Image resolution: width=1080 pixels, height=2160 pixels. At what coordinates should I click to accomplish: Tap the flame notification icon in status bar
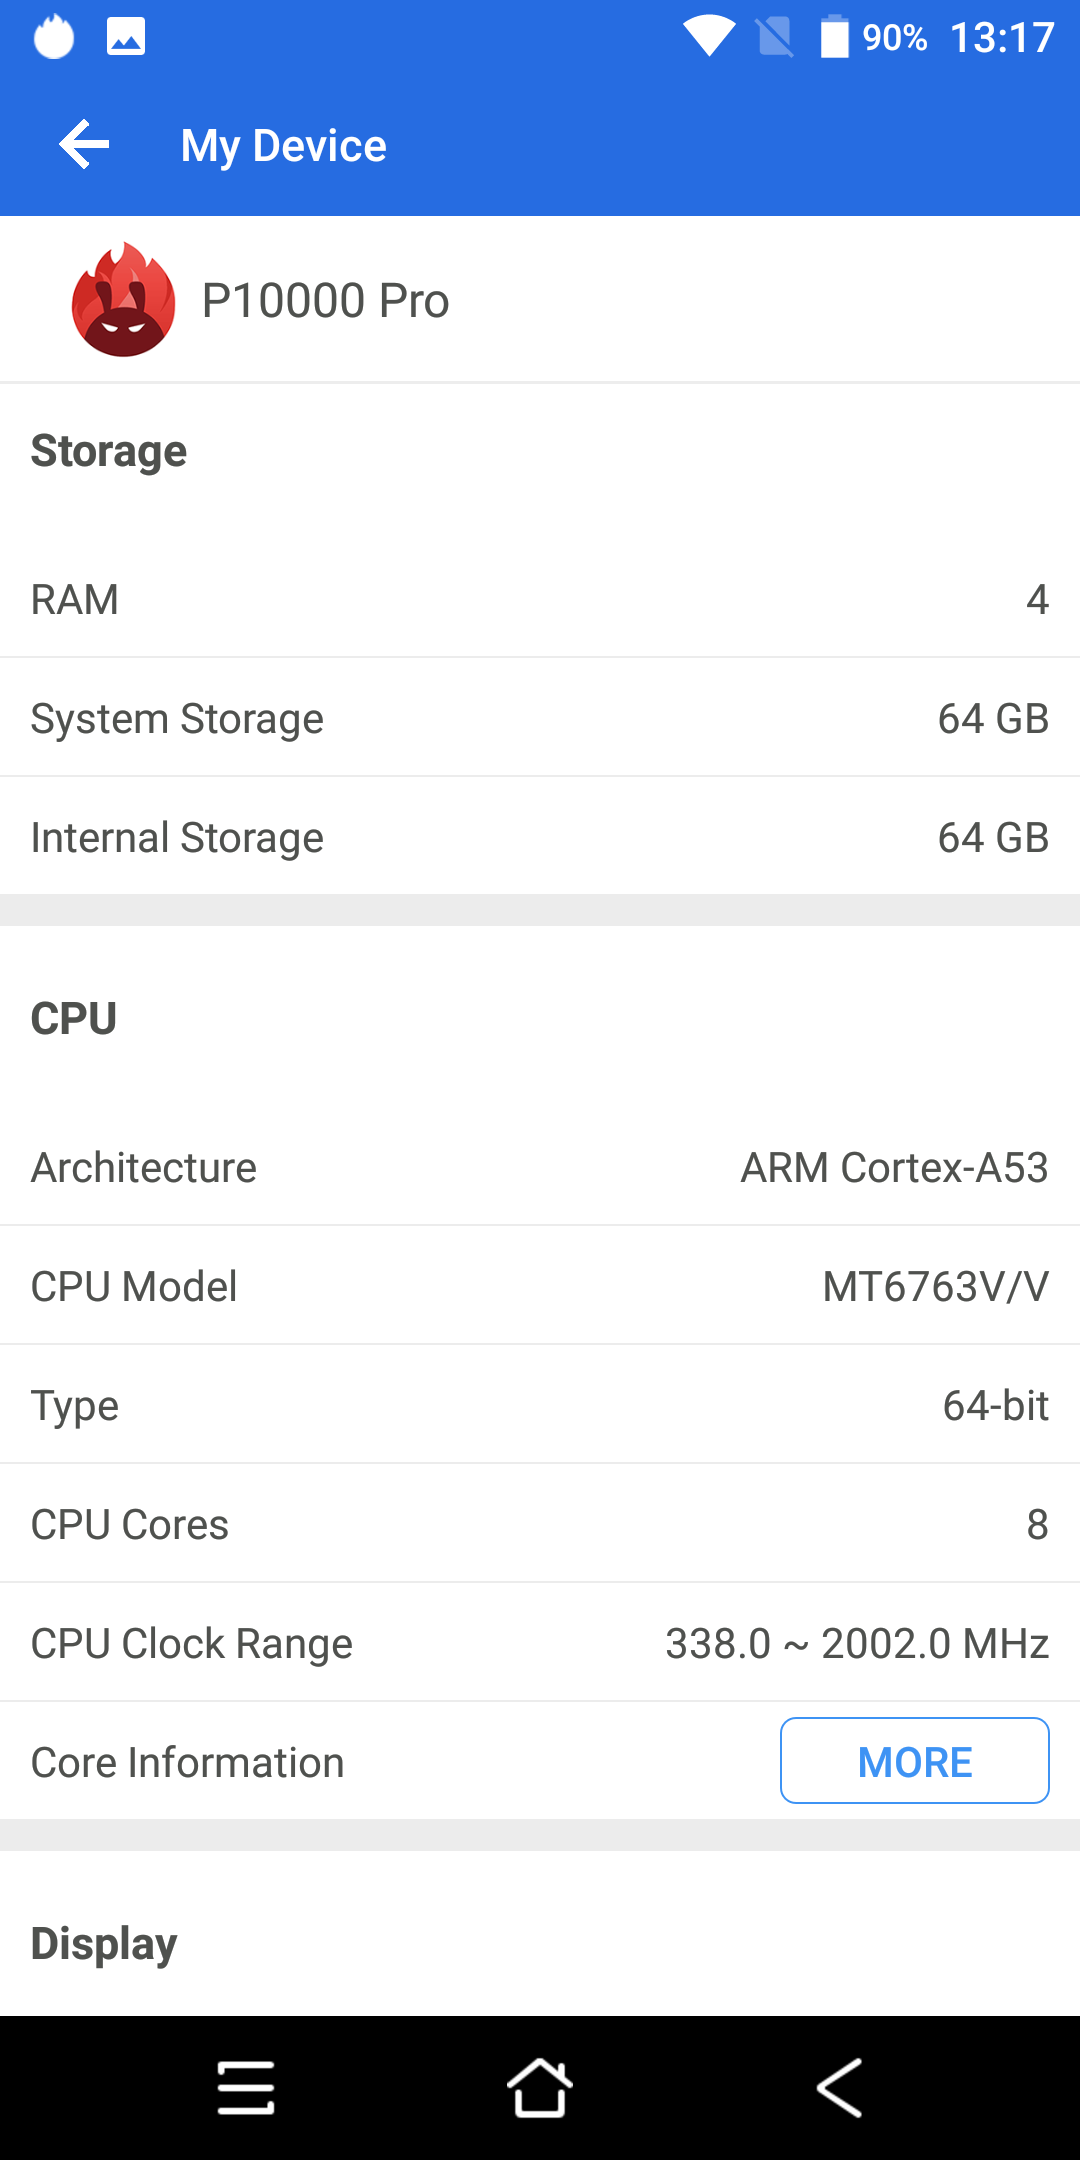54,37
